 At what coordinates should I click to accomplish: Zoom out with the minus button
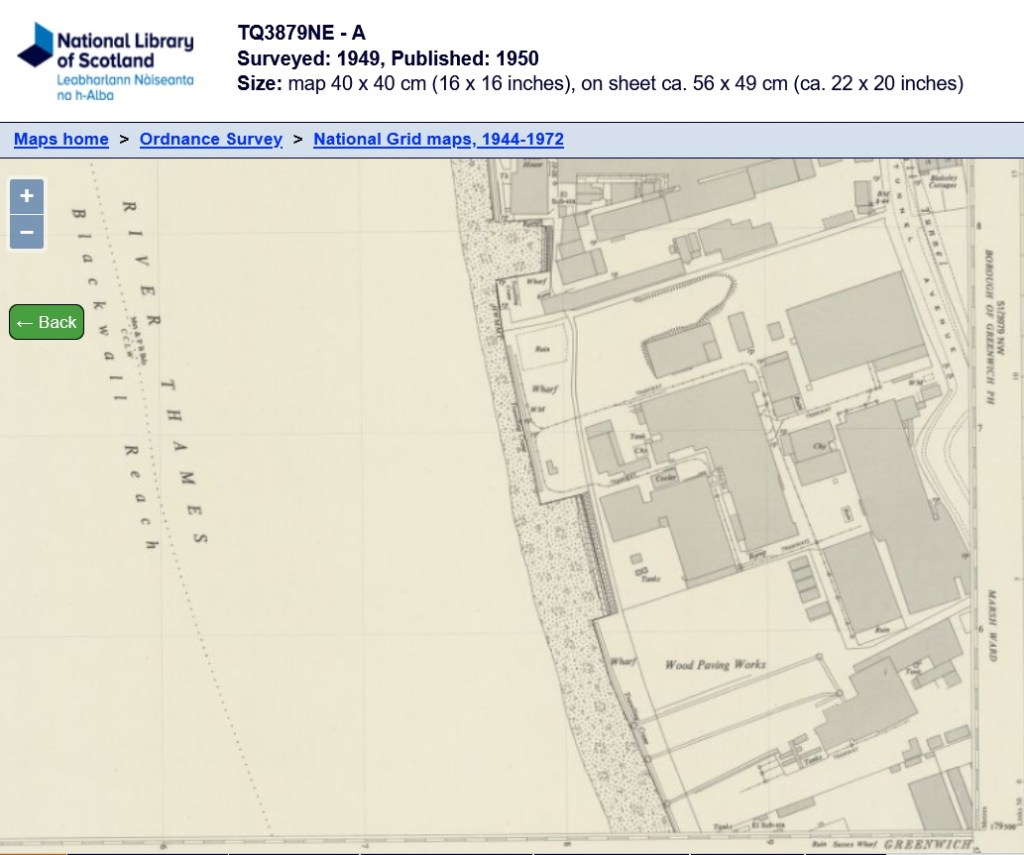pyautogui.click(x=27, y=233)
